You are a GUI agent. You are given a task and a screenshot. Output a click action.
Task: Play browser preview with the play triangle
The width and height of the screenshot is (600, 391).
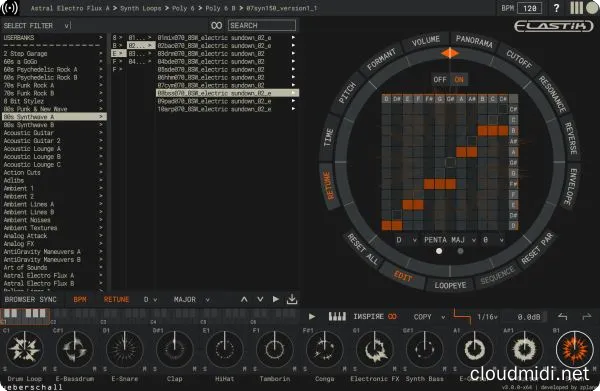coord(276,299)
